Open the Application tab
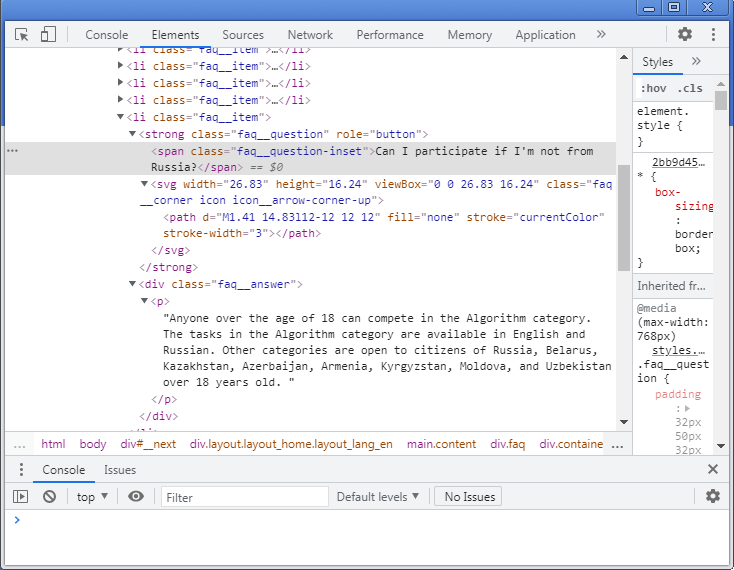Screen dimensions: 734x570 click(545, 35)
